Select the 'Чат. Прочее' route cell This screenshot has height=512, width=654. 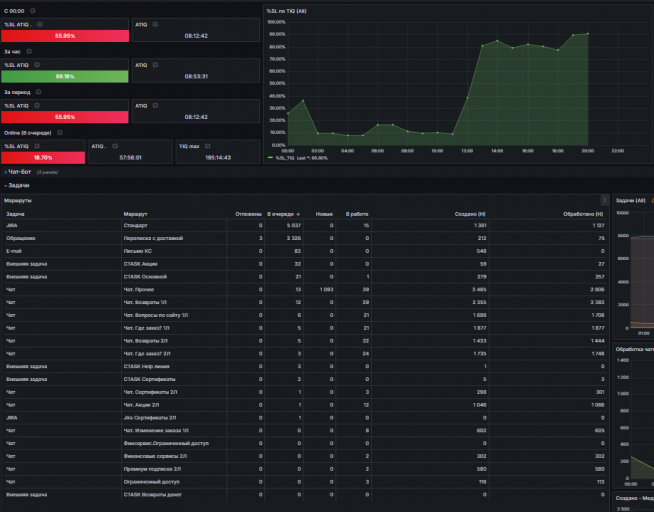coord(174,289)
